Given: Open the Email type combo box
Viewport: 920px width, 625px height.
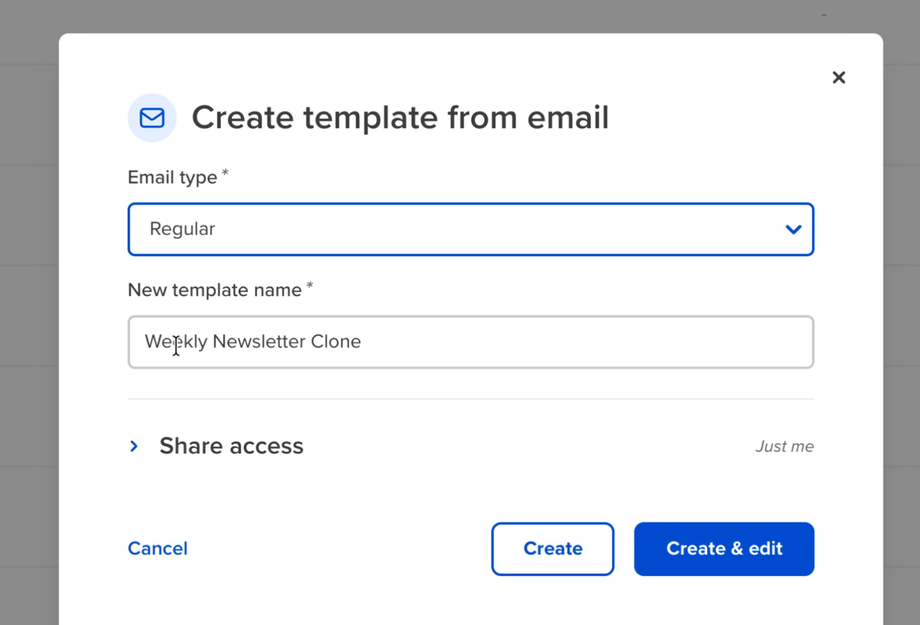Looking at the screenshot, I should tap(471, 229).
